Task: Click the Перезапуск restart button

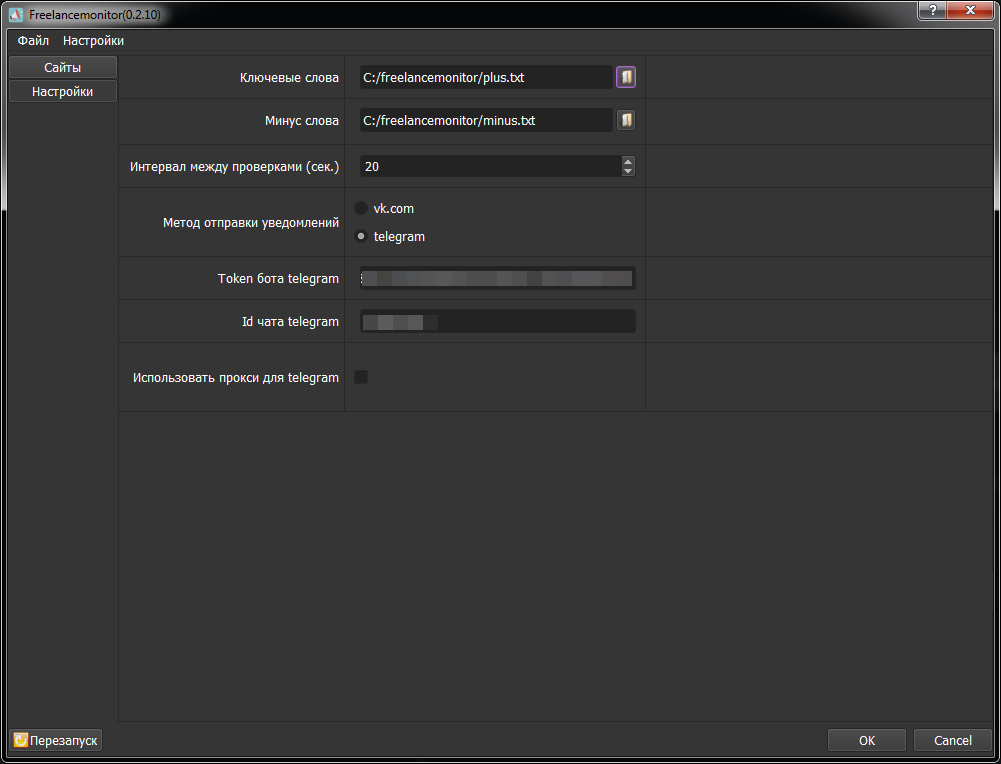Action: coord(56,740)
